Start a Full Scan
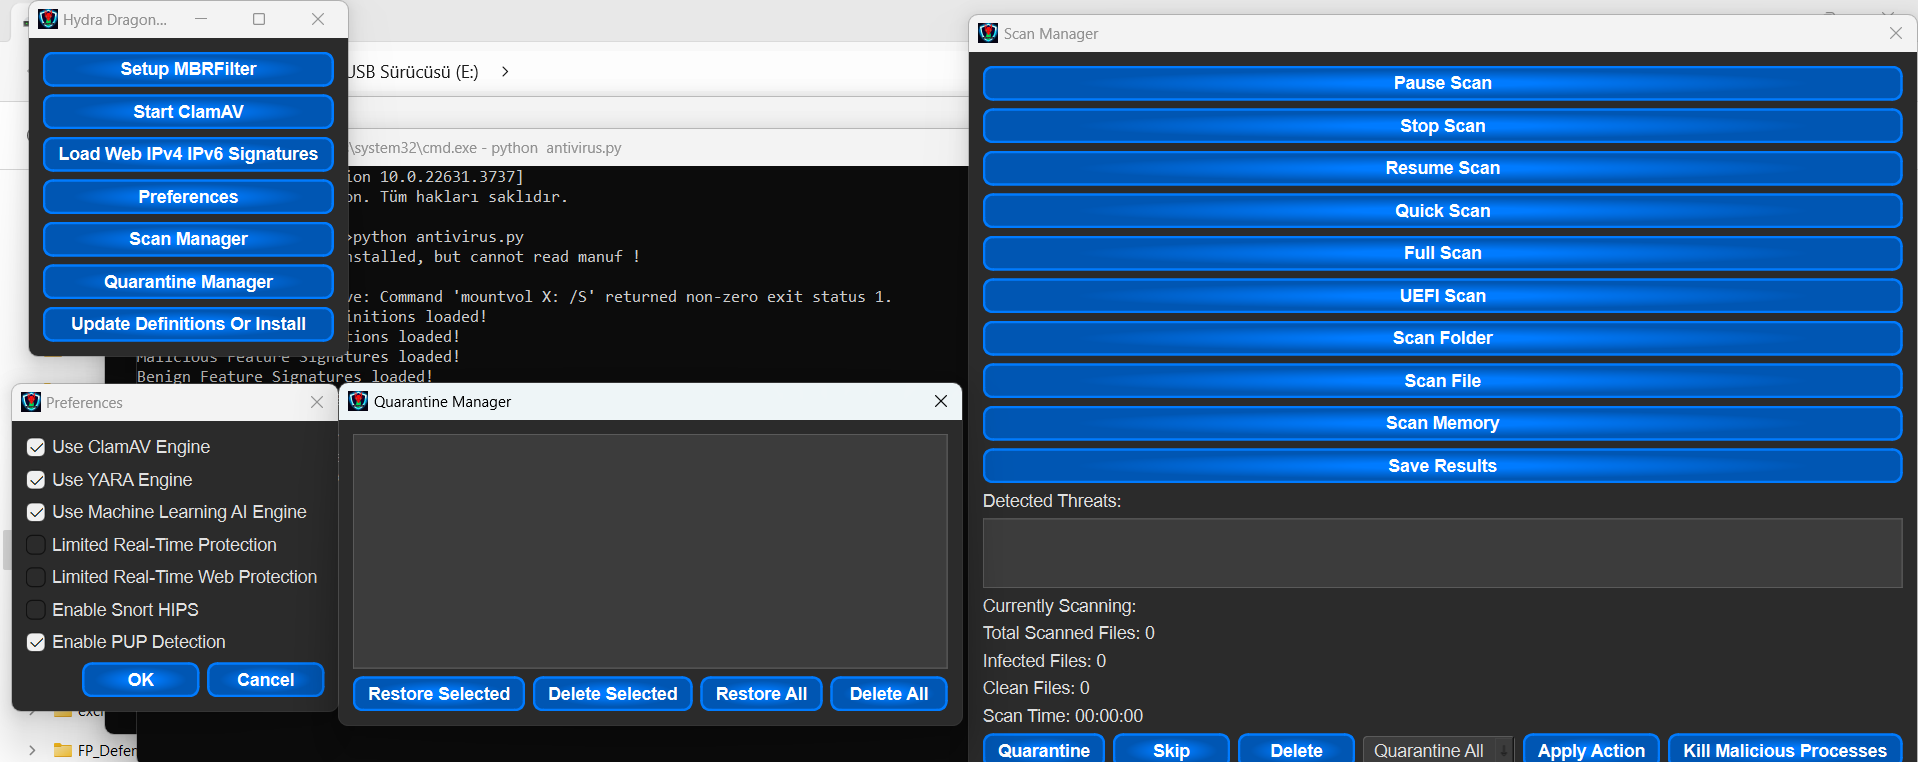The image size is (1918, 762). coord(1442,253)
